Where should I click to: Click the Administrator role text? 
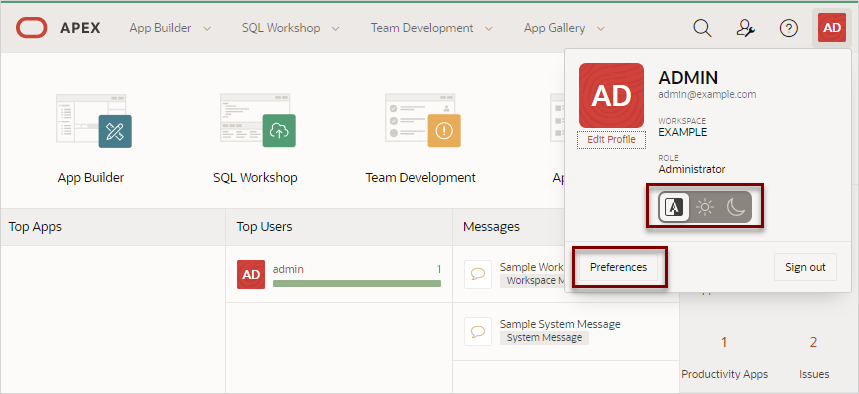pos(692,169)
